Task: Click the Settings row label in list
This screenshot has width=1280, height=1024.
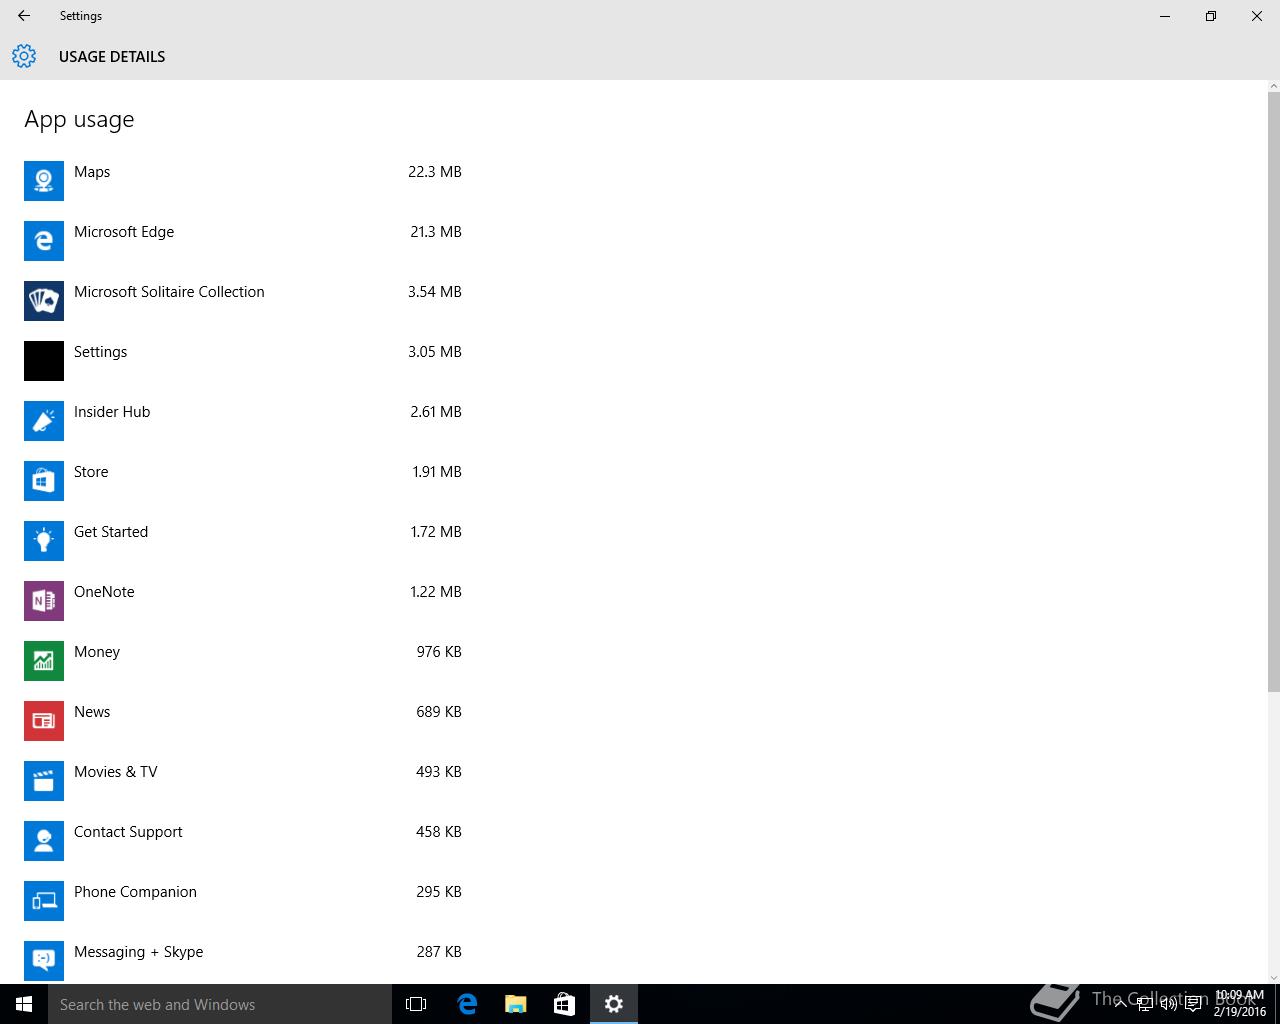Action: coord(100,352)
